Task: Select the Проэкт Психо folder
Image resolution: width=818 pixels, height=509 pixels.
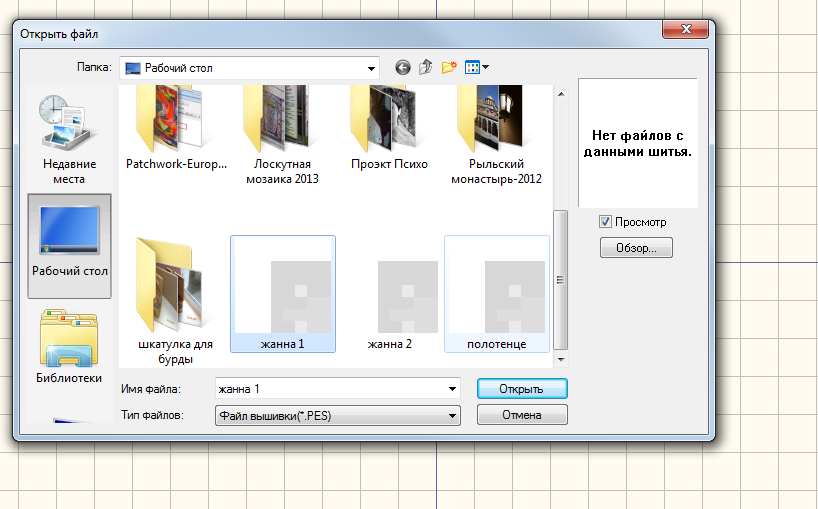Action: pos(389,128)
